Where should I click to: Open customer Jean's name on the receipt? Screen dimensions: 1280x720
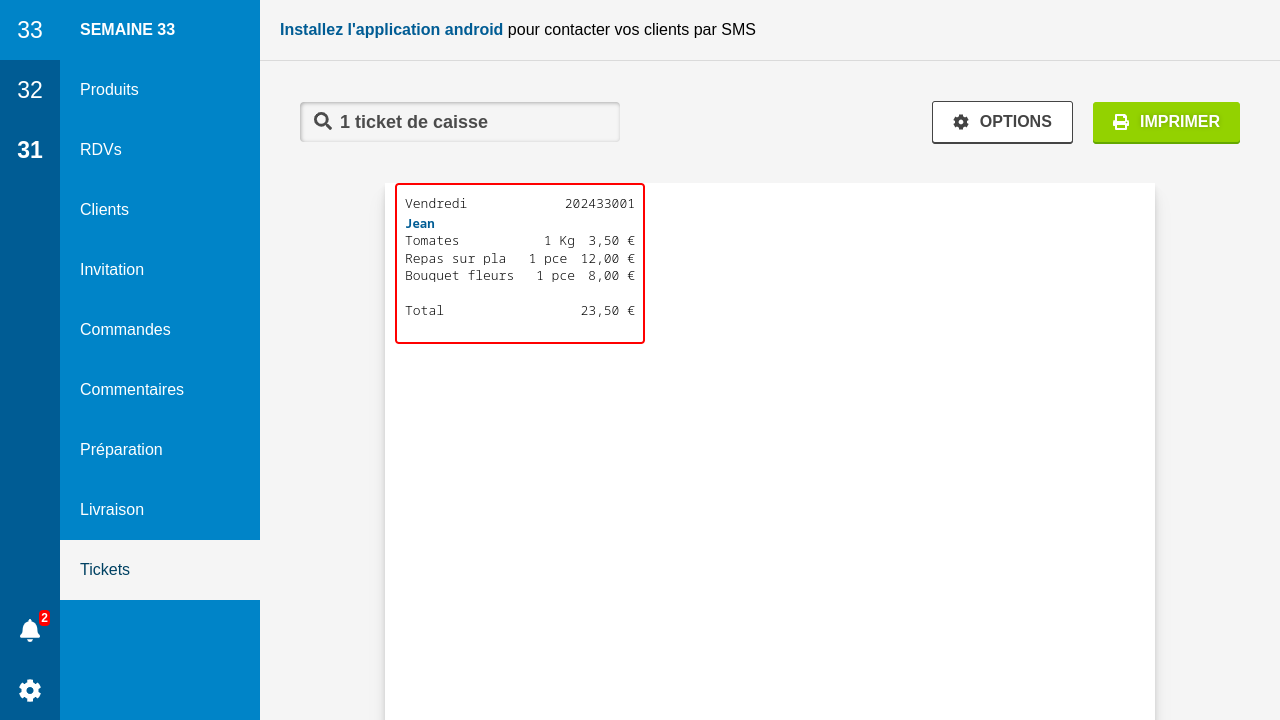tap(420, 223)
